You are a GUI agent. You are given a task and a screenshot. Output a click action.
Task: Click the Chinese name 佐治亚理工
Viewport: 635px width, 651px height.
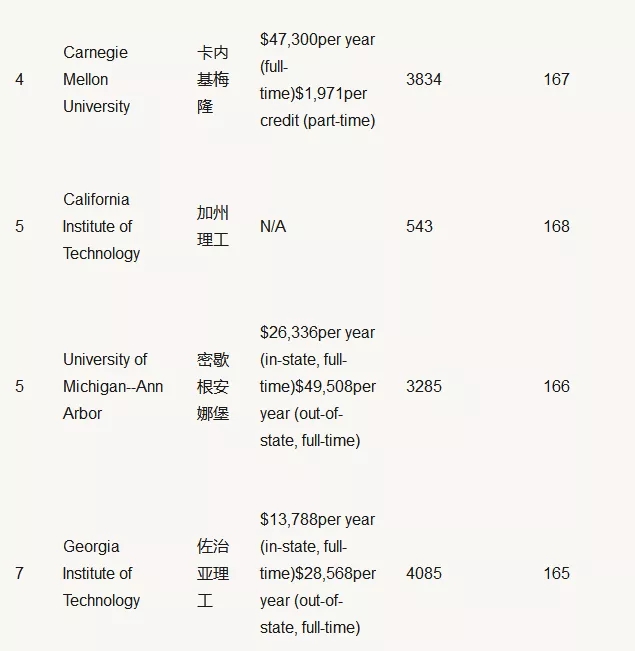[x=213, y=573]
